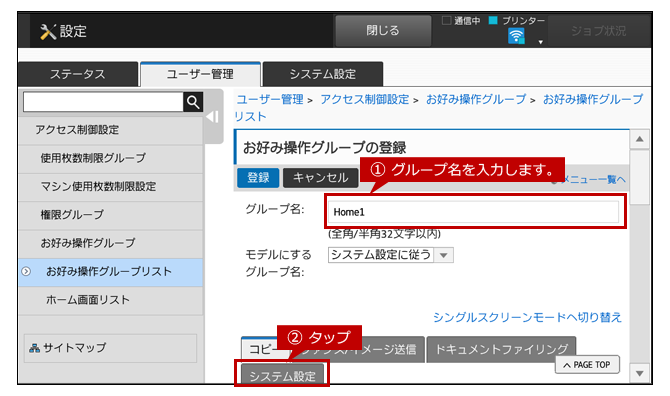
Task: Follow the アクセス制御設定 breadcrumb link
Action: [365, 100]
